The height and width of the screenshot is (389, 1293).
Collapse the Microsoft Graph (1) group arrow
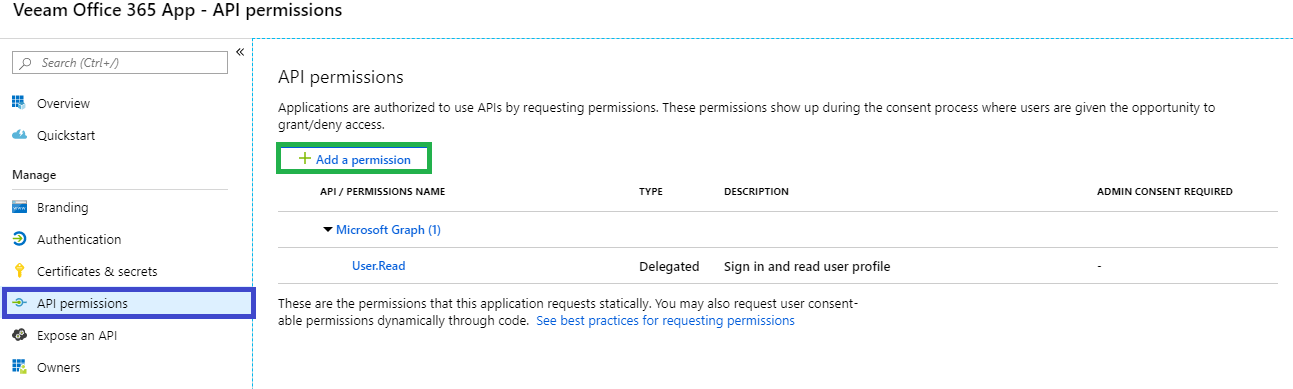327,230
